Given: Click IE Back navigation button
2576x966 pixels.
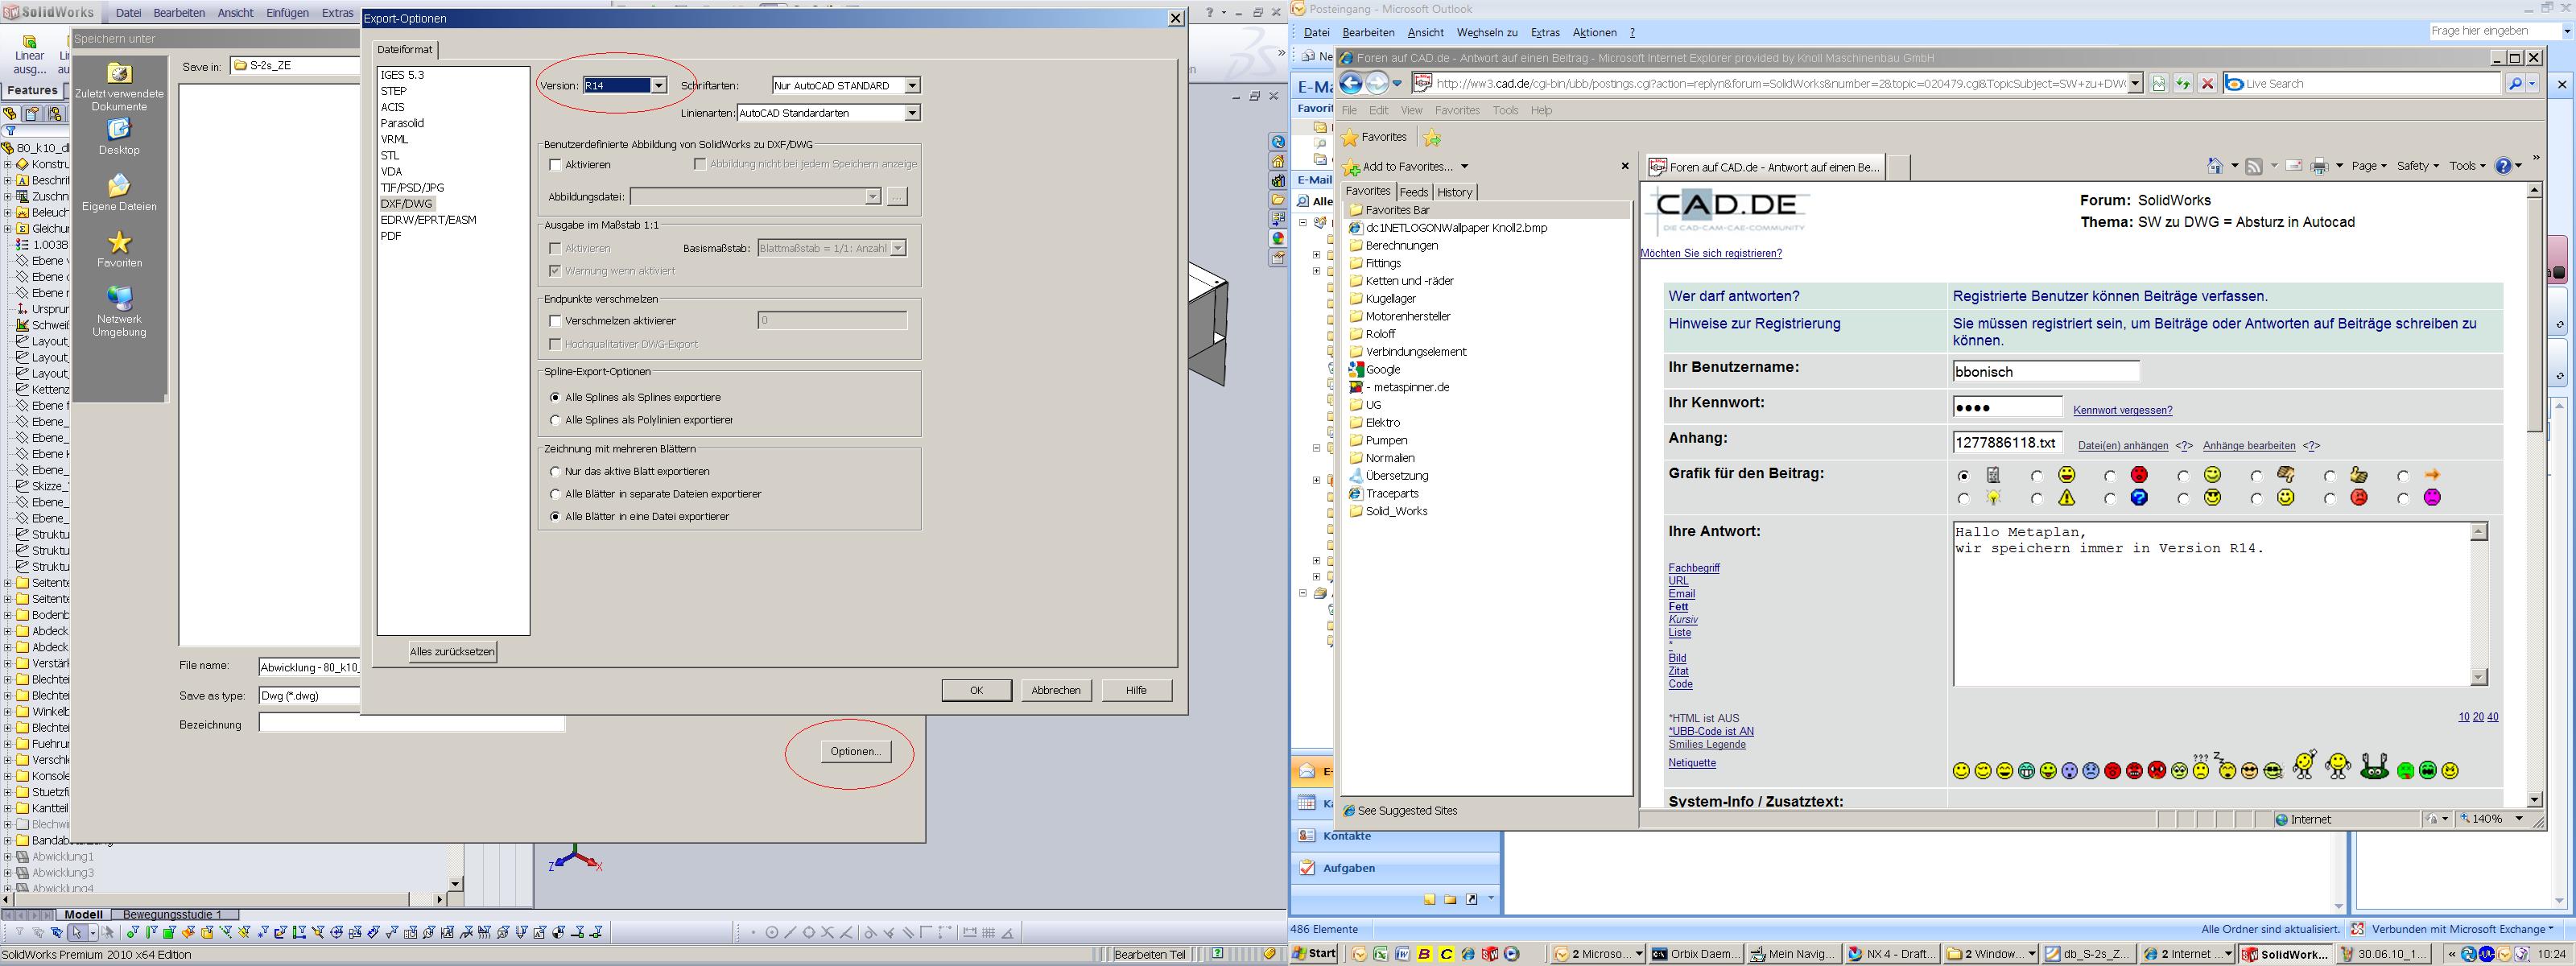Looking at the screenshot, I should coord(1351,84).
